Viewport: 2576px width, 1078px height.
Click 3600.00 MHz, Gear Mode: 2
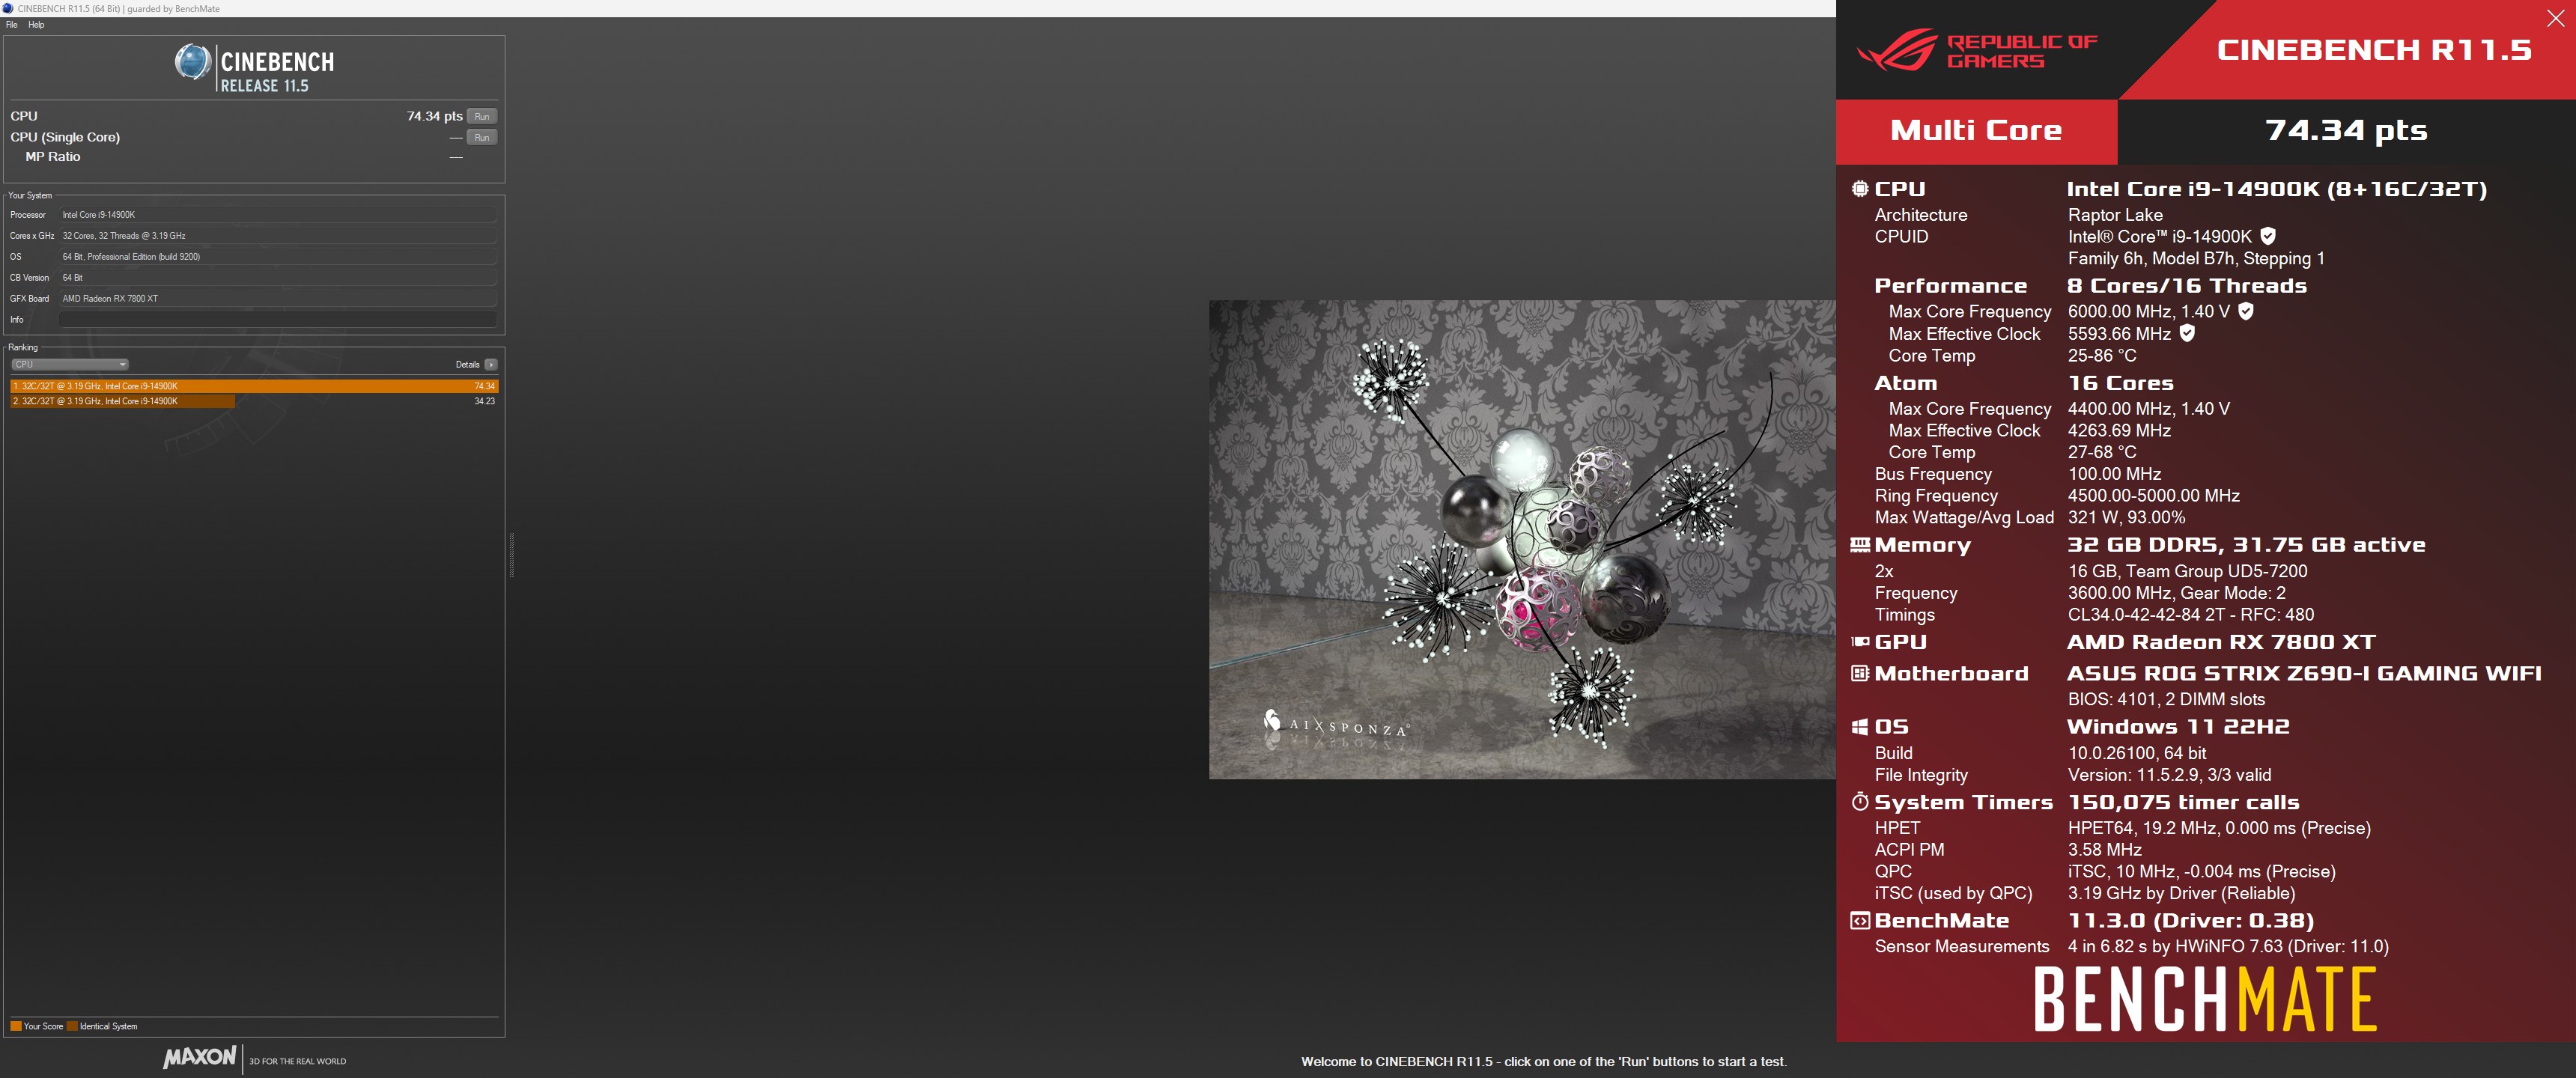[x=2176, y=593]
